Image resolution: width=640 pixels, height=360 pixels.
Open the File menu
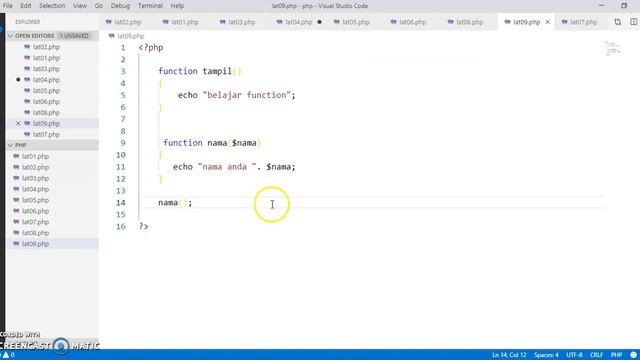coord(7,6)
